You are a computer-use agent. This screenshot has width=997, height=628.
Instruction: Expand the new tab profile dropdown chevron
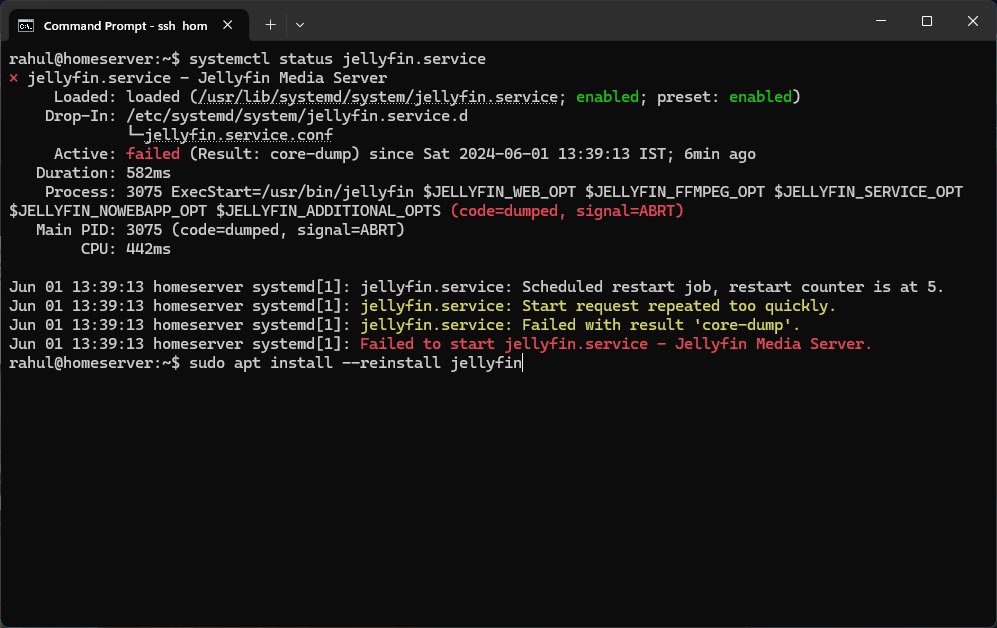(x=300, y=24)
